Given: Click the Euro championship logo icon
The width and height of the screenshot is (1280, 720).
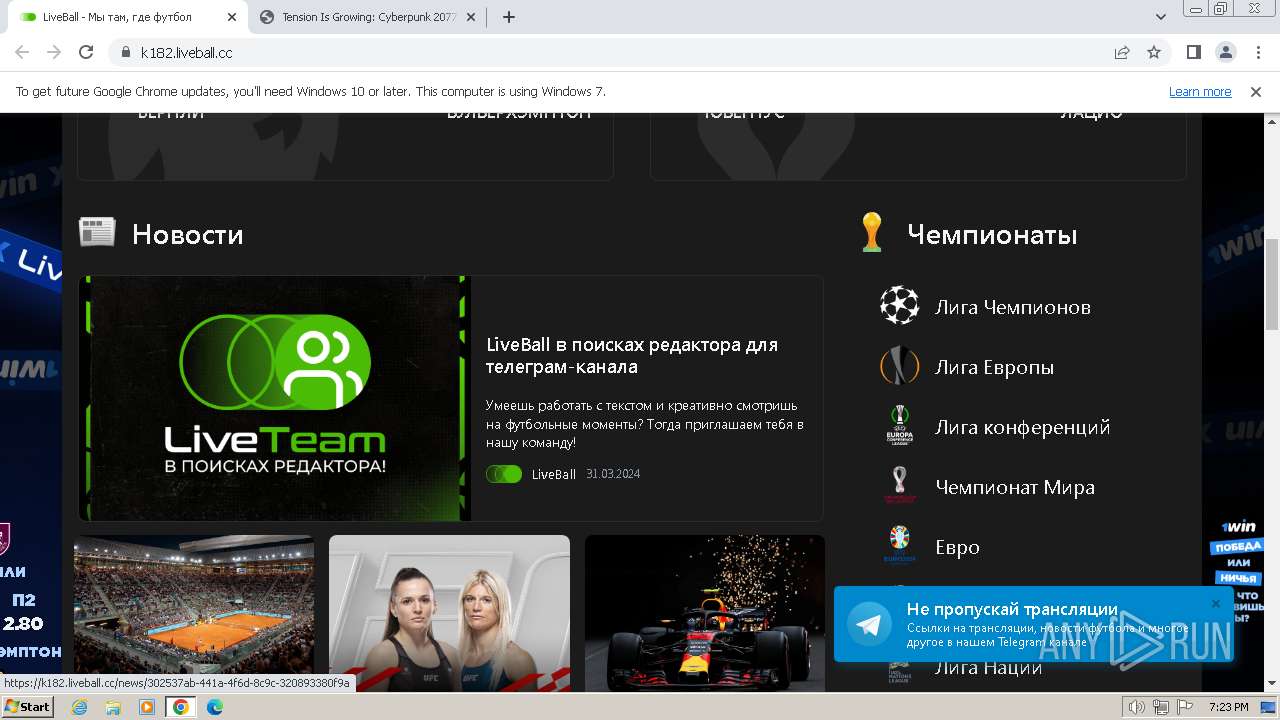Looking at the screenshot, I should click(899, 546).
